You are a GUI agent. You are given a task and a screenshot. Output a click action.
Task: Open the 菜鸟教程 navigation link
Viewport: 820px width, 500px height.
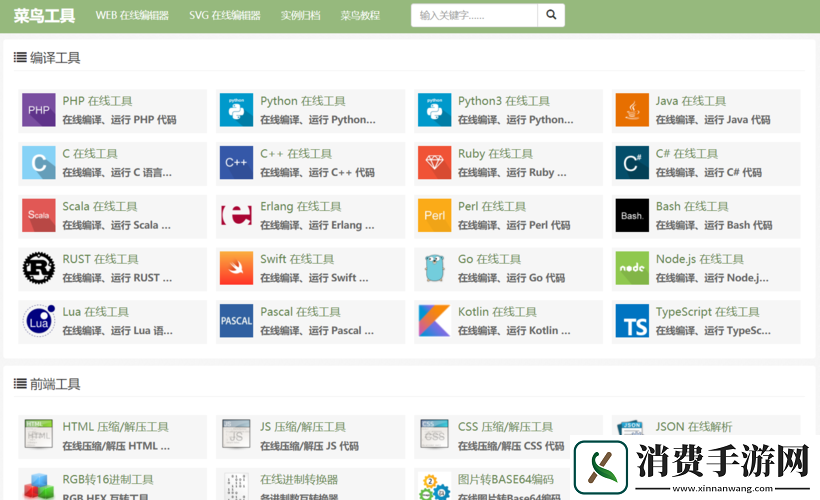(x=360, y=16)
